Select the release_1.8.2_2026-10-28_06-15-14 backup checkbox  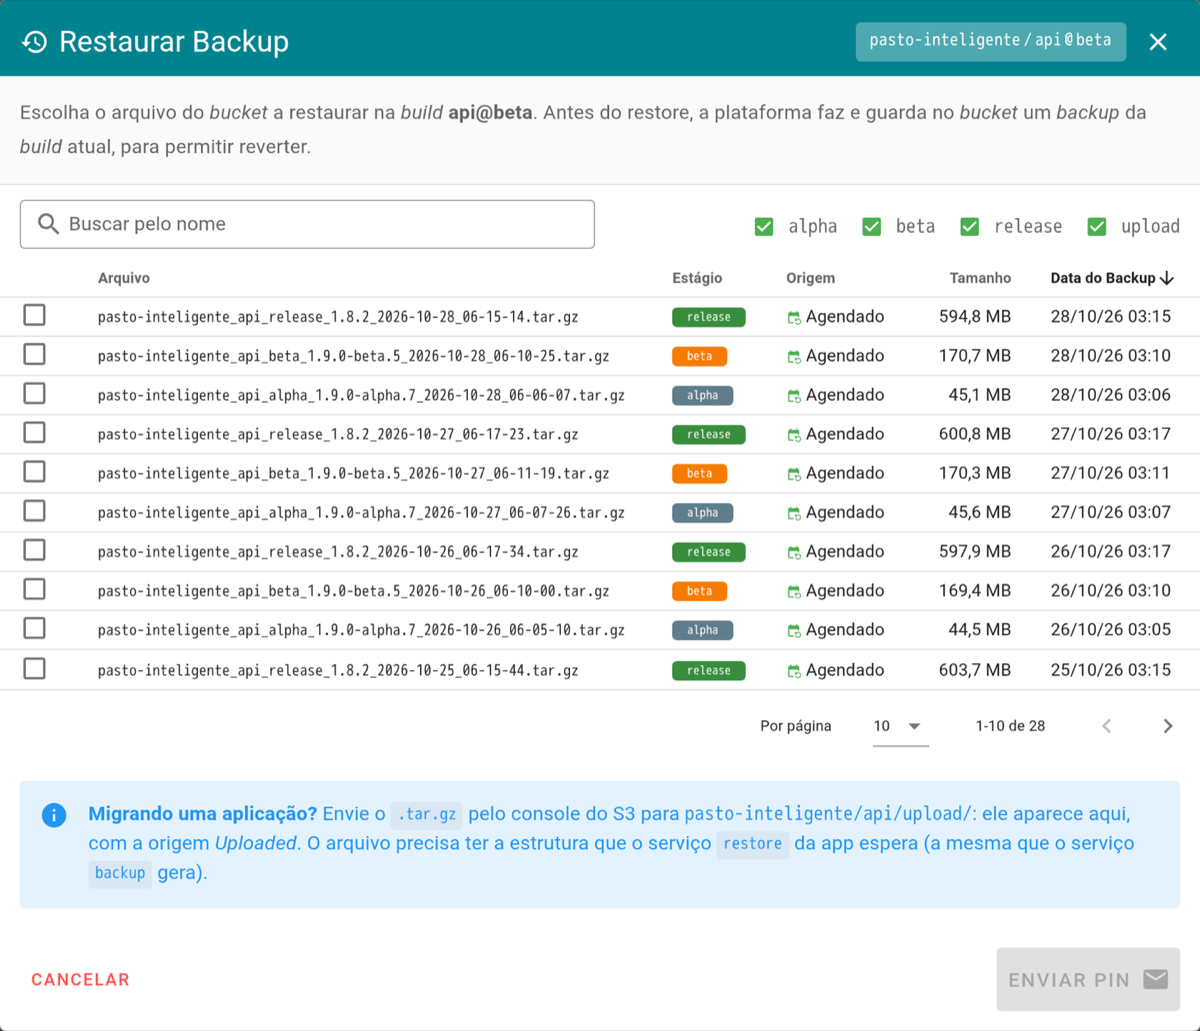point(34,316)
